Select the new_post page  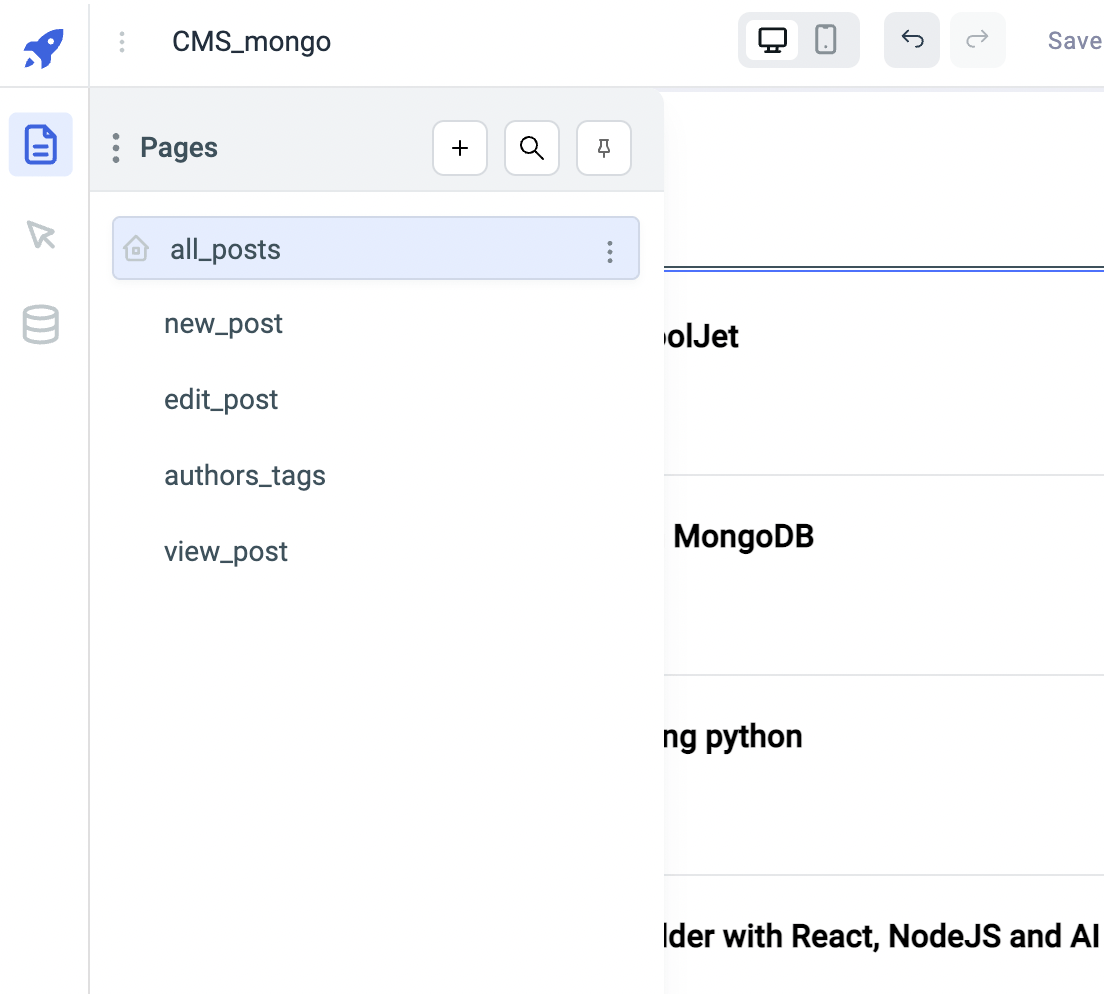[223, 324]
